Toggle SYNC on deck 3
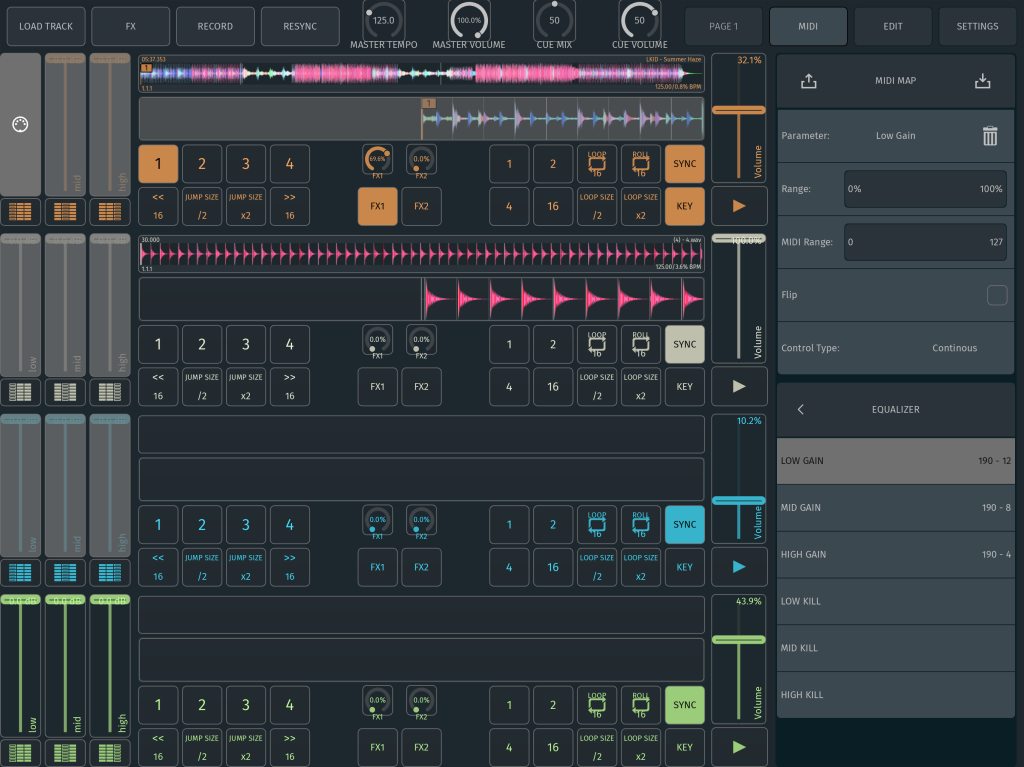1024x767 pixels. point(684,524)
